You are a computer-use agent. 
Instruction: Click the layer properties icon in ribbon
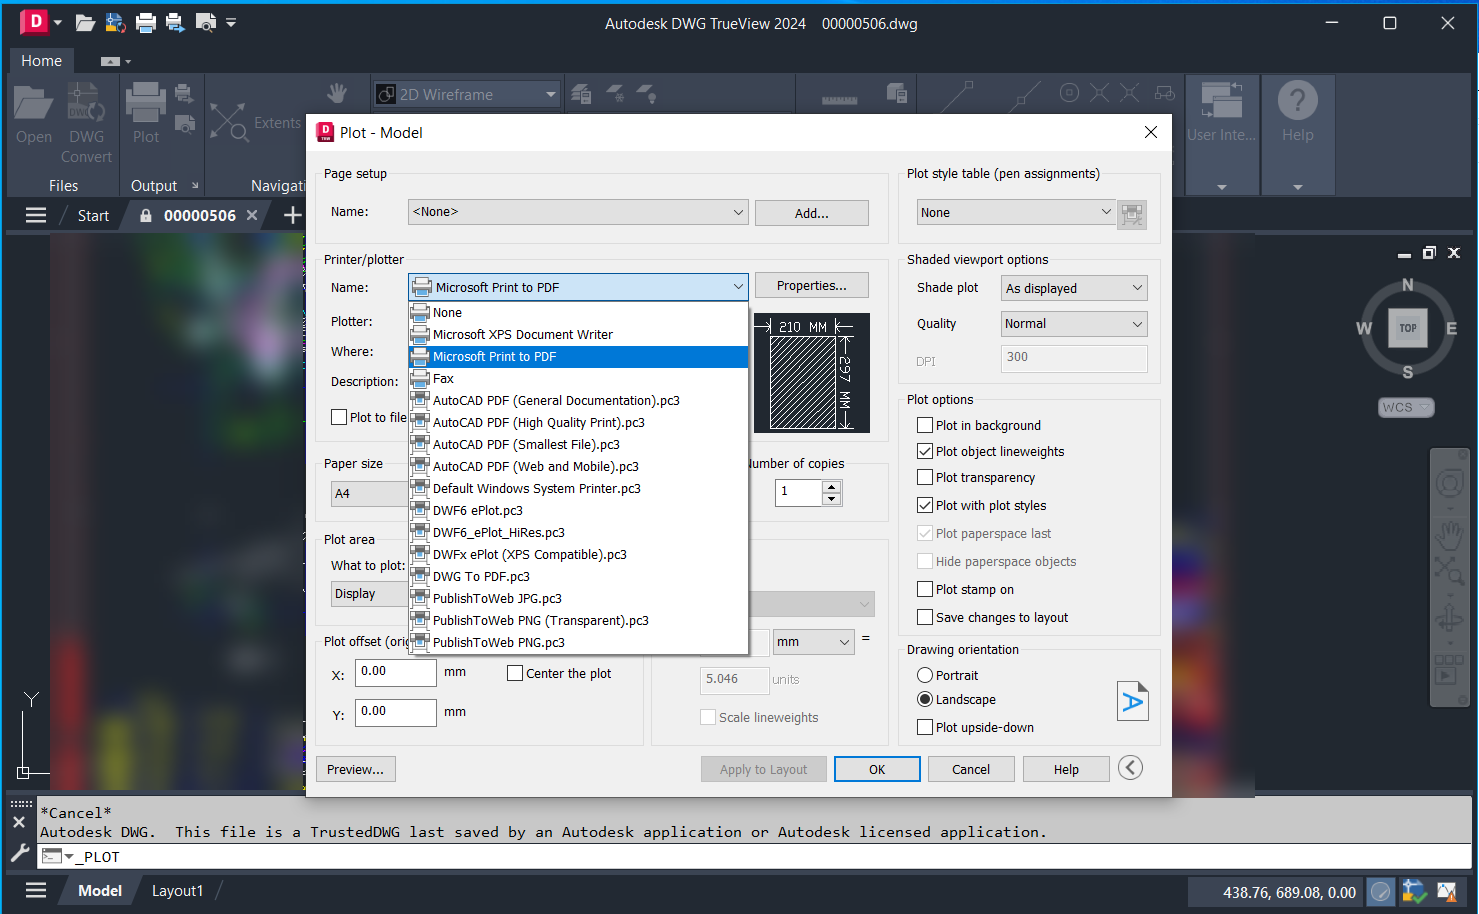581,94
